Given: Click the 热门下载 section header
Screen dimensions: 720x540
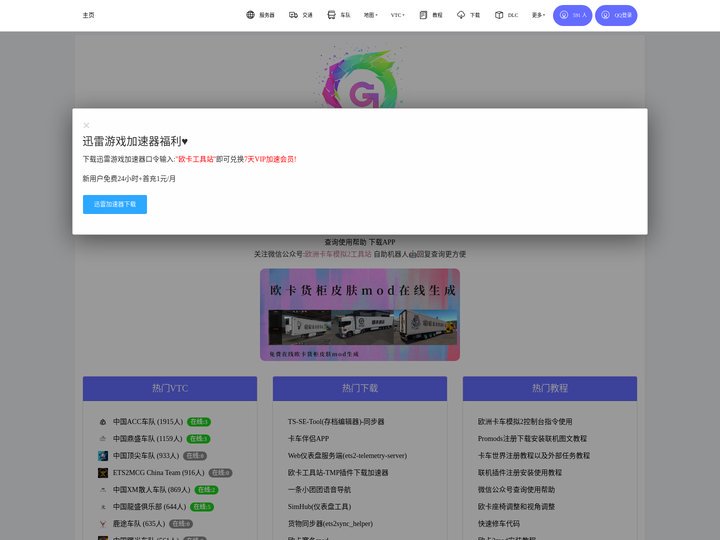Looking at the screenshot, I should pos(360,388).
